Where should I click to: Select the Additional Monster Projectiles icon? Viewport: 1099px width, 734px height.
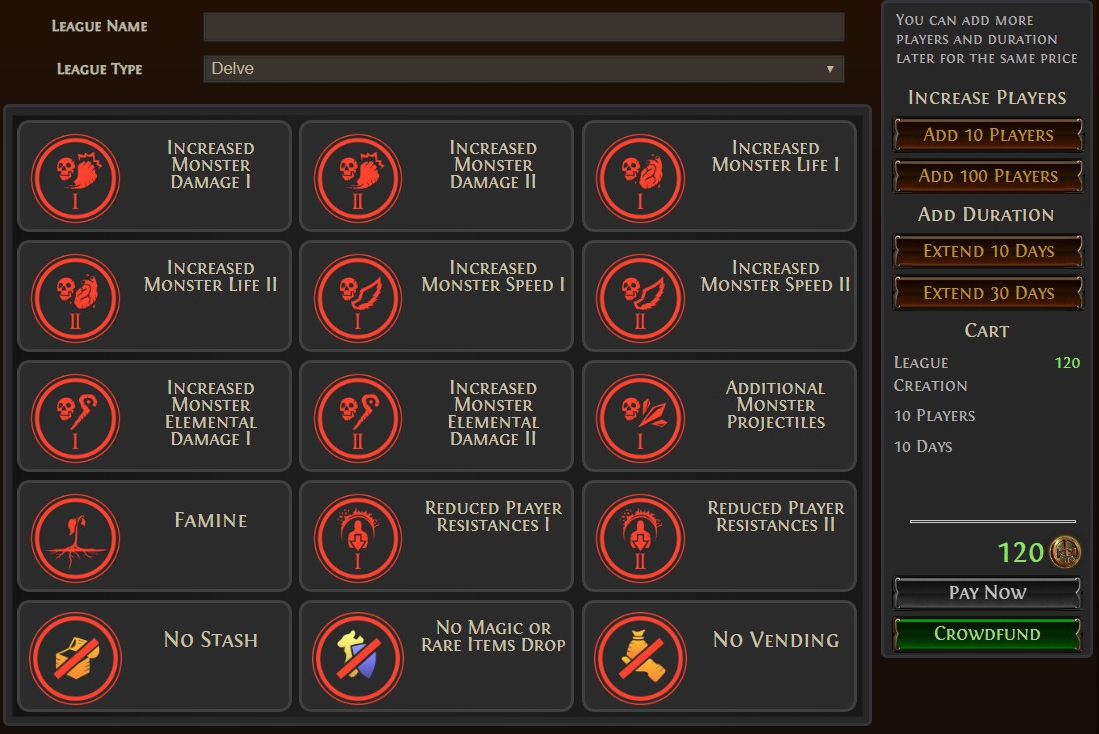click(640, 418)
